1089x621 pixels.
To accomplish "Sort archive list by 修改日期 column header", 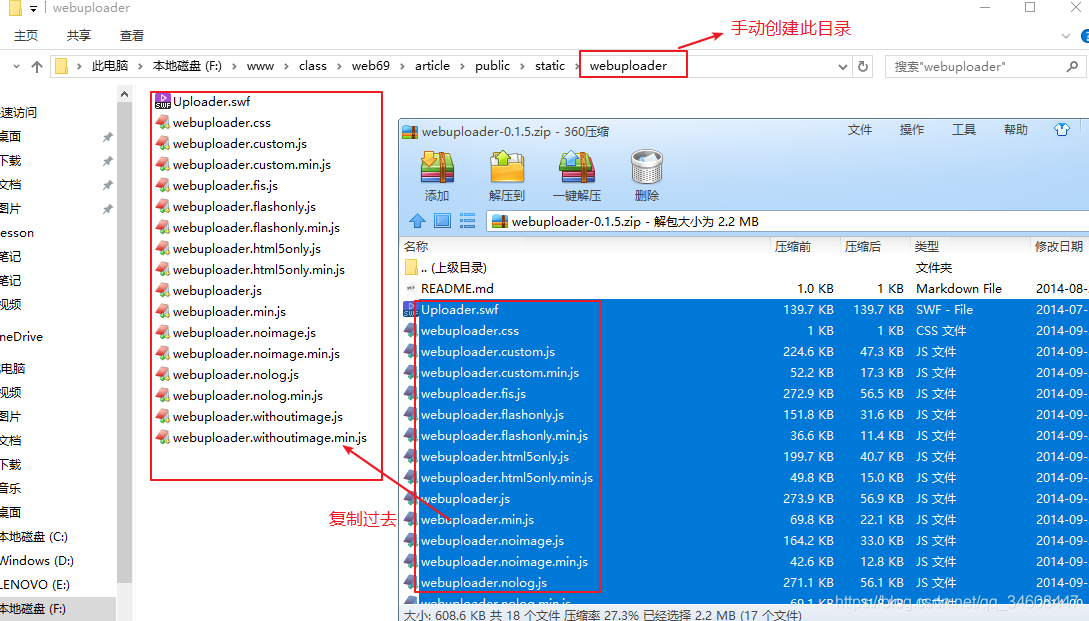I will (x=1058, y=247).
